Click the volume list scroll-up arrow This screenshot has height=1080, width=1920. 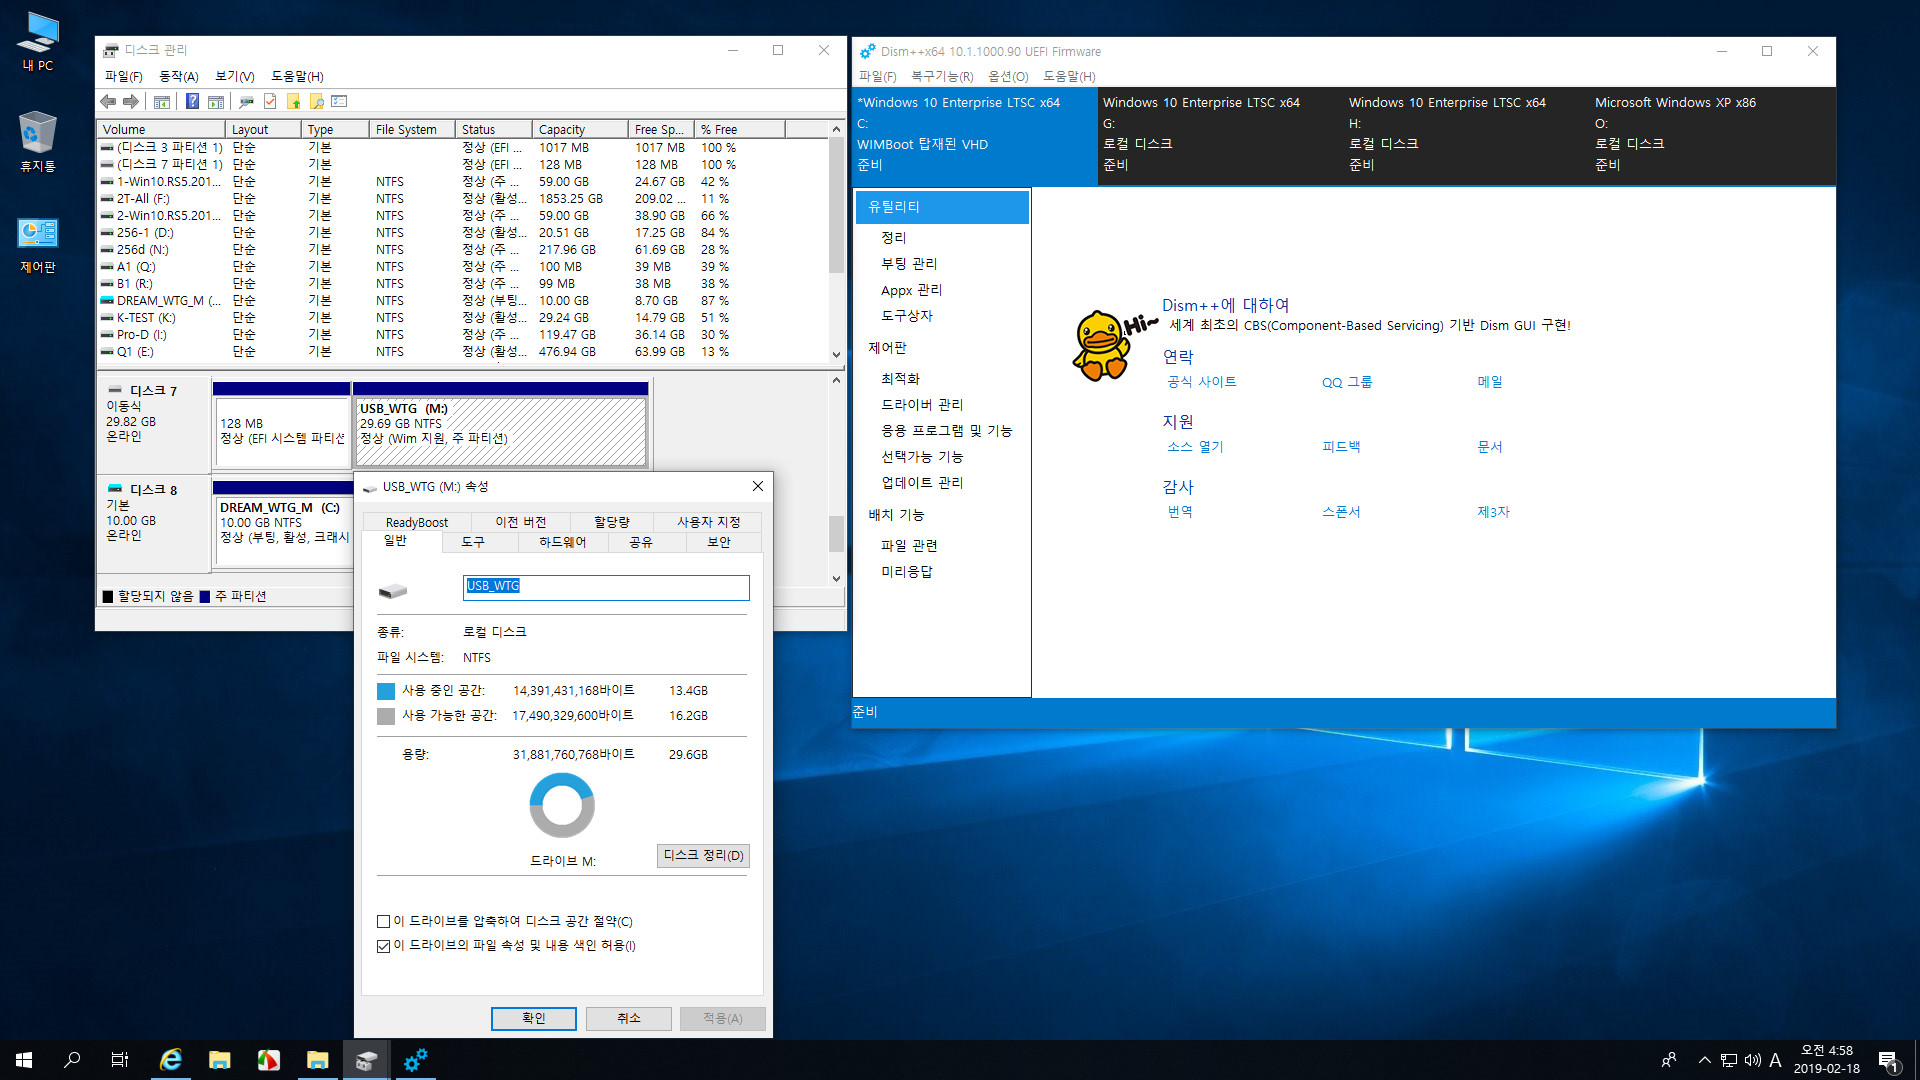click(837, 129)
